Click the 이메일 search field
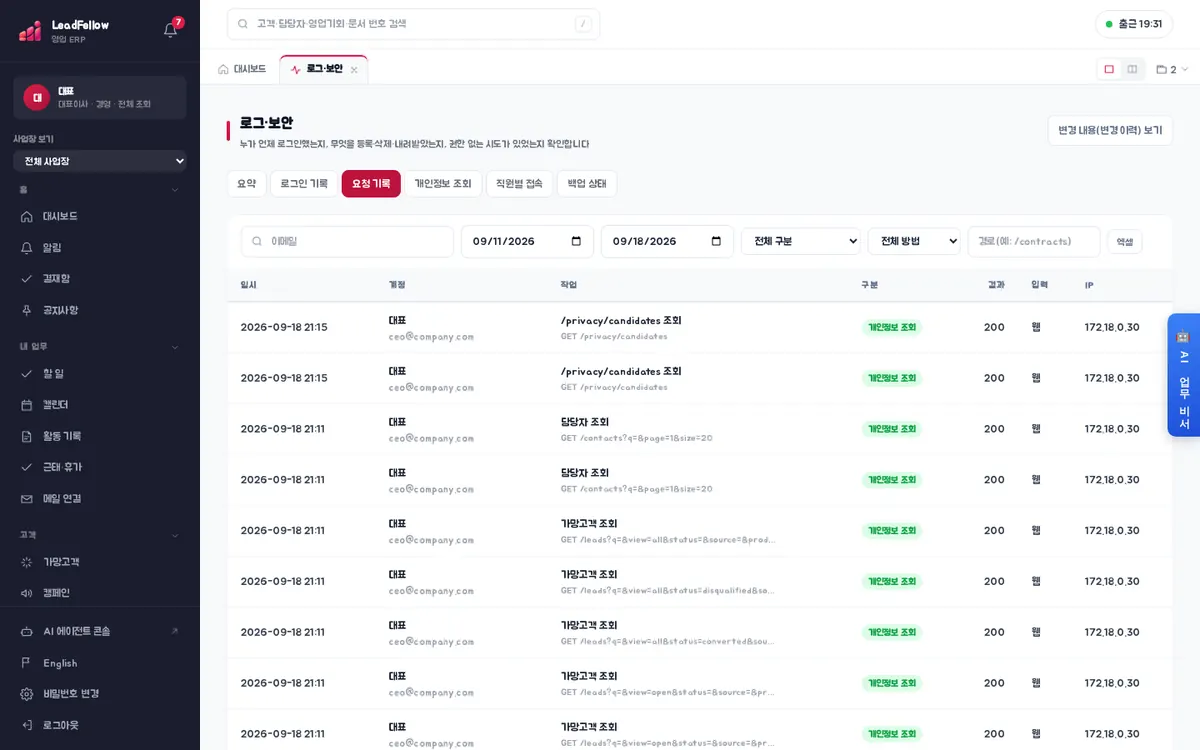 pos(347,241)
